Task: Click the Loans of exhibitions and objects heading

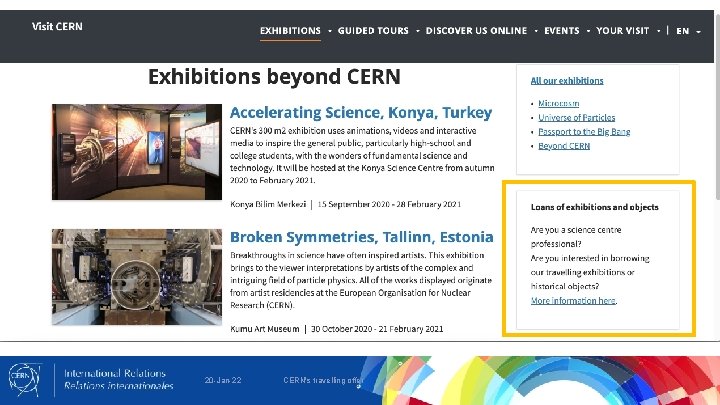Action: point(595,207)
